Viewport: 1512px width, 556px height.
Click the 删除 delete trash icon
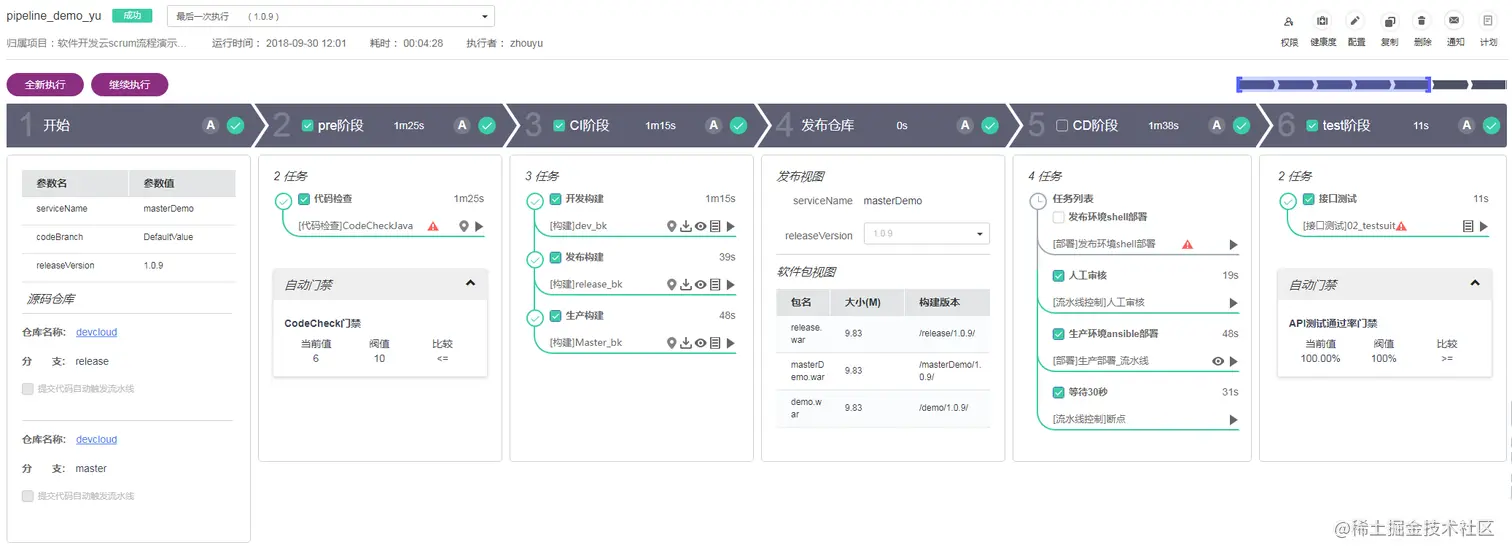1422,21
